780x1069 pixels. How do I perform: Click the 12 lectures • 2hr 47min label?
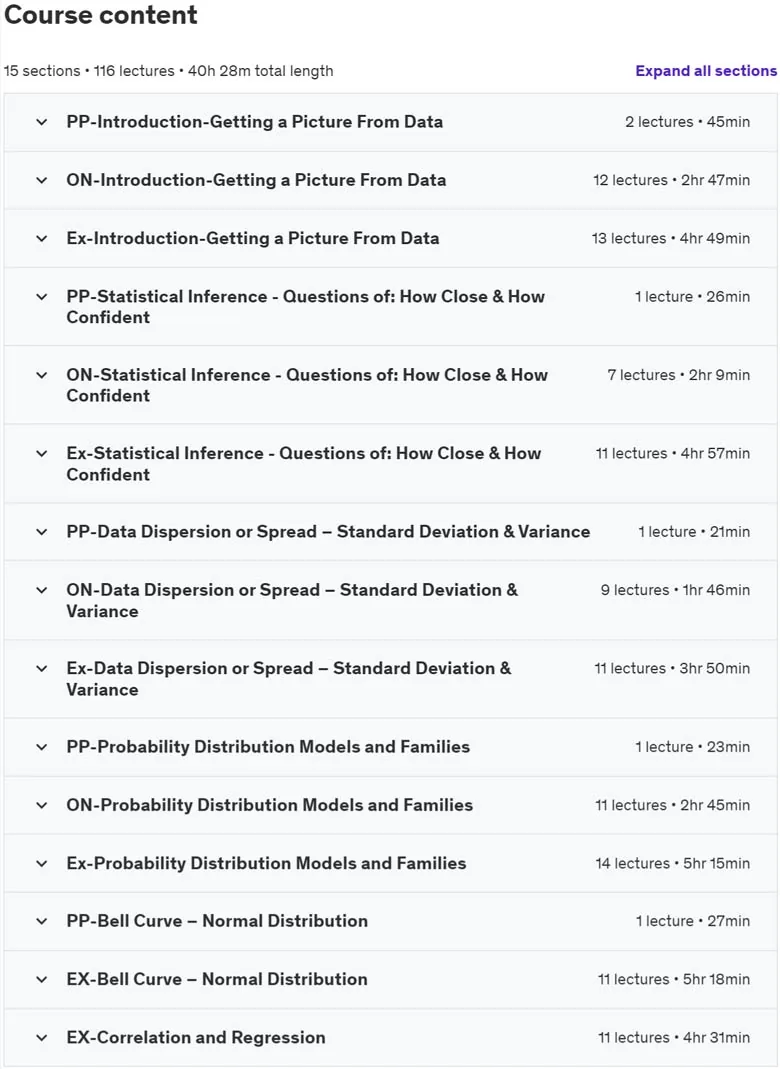672,181
